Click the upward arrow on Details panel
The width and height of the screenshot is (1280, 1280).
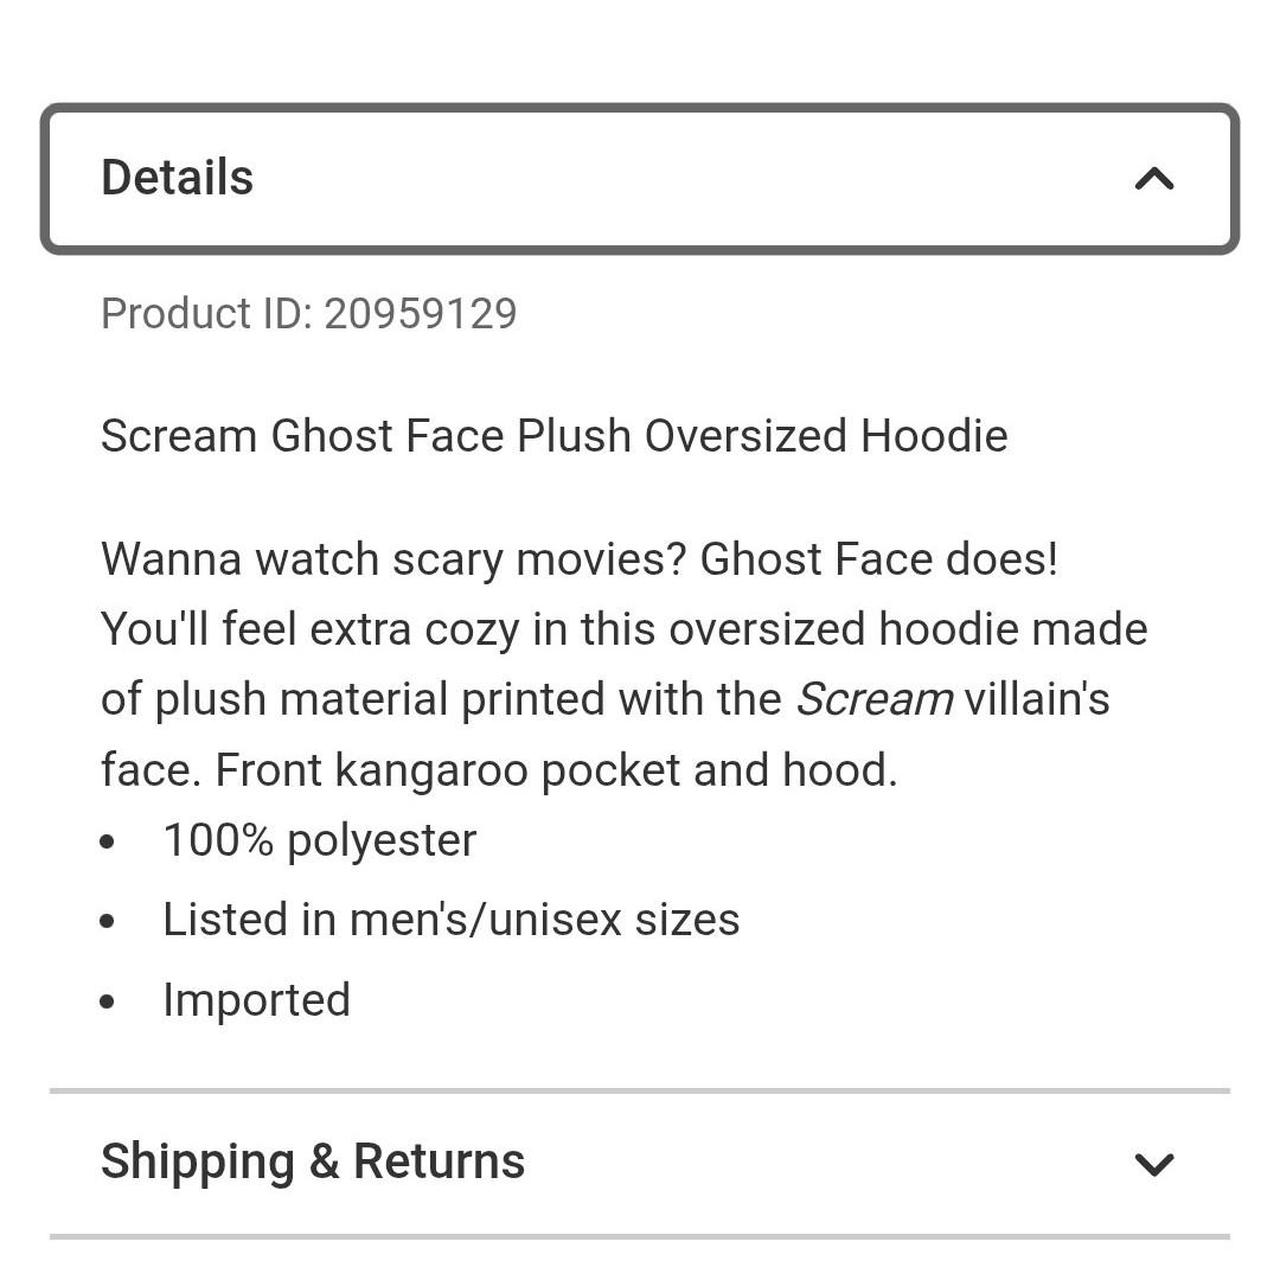pos(1155,178)
